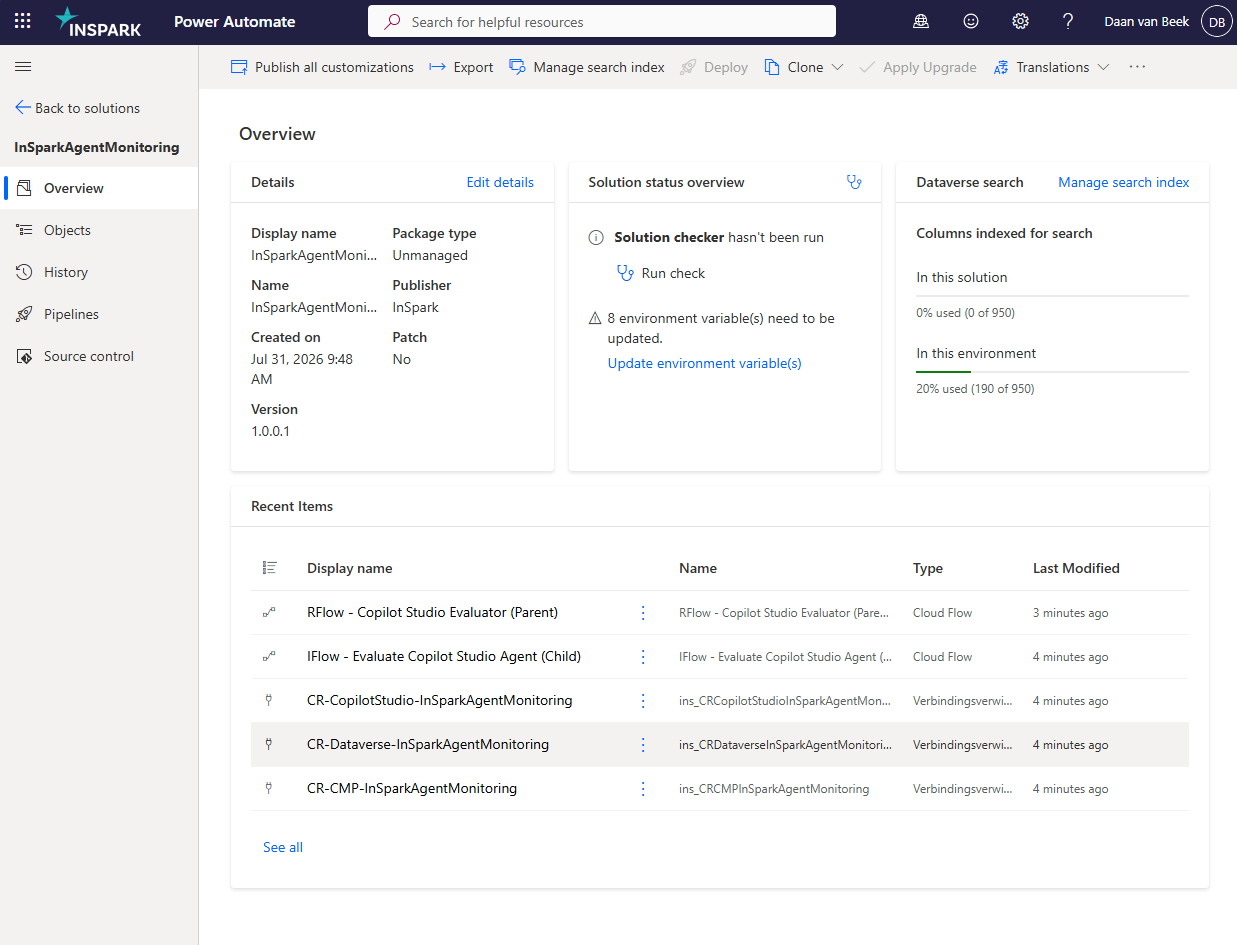Viewport: 1237px width, 945px height.
Task: Go Back to solutions
Action: point(77,108)
